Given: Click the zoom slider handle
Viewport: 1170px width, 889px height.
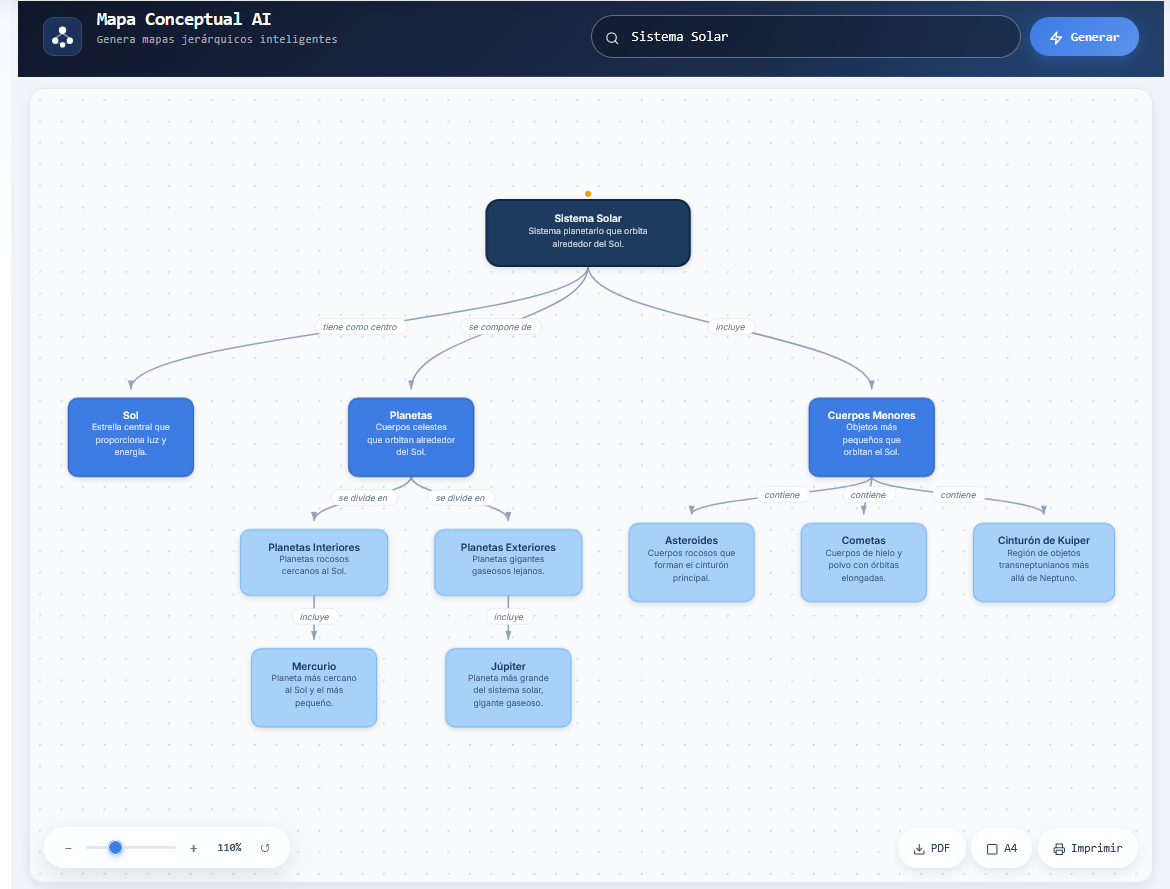Looking at the screenshot, I should point(115,848).
